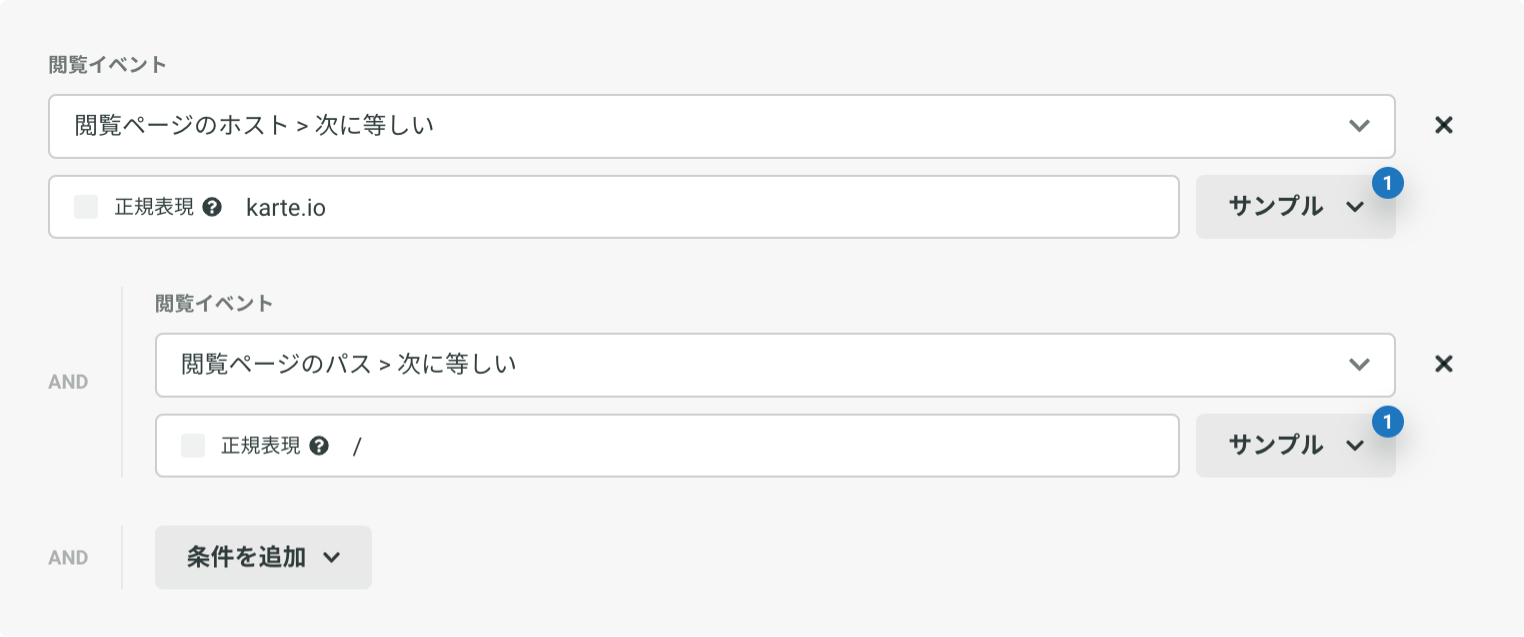Click 正規表現 label in host value row
The width and height of the screenshot is (1524, 637).
coord(154,207)
